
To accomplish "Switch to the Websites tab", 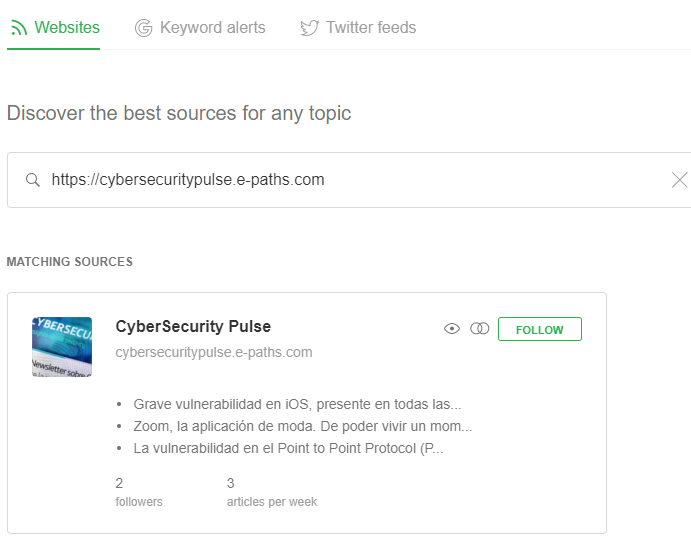I will [x=67, y=28].
